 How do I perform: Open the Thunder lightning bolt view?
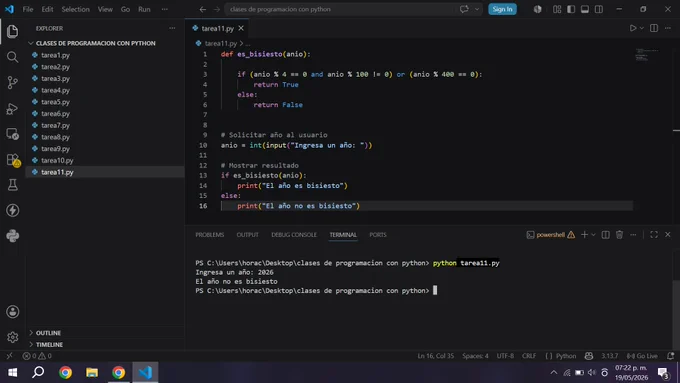tap(13, 210)
